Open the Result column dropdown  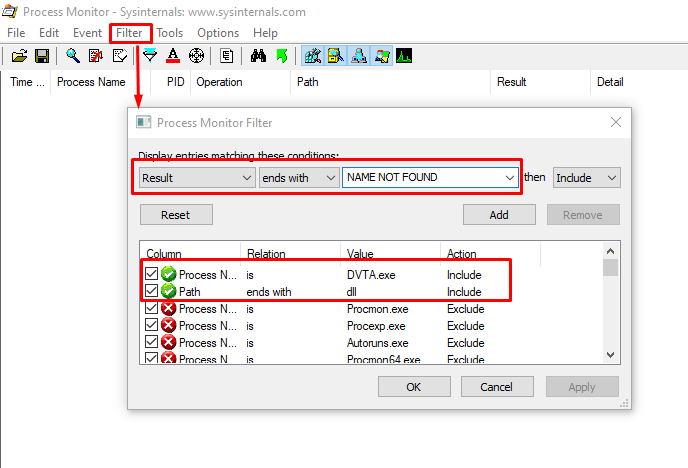point(196,178)
